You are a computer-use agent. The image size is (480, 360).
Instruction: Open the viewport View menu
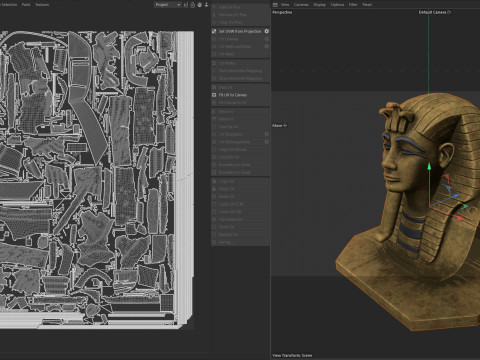coord(285,5)
